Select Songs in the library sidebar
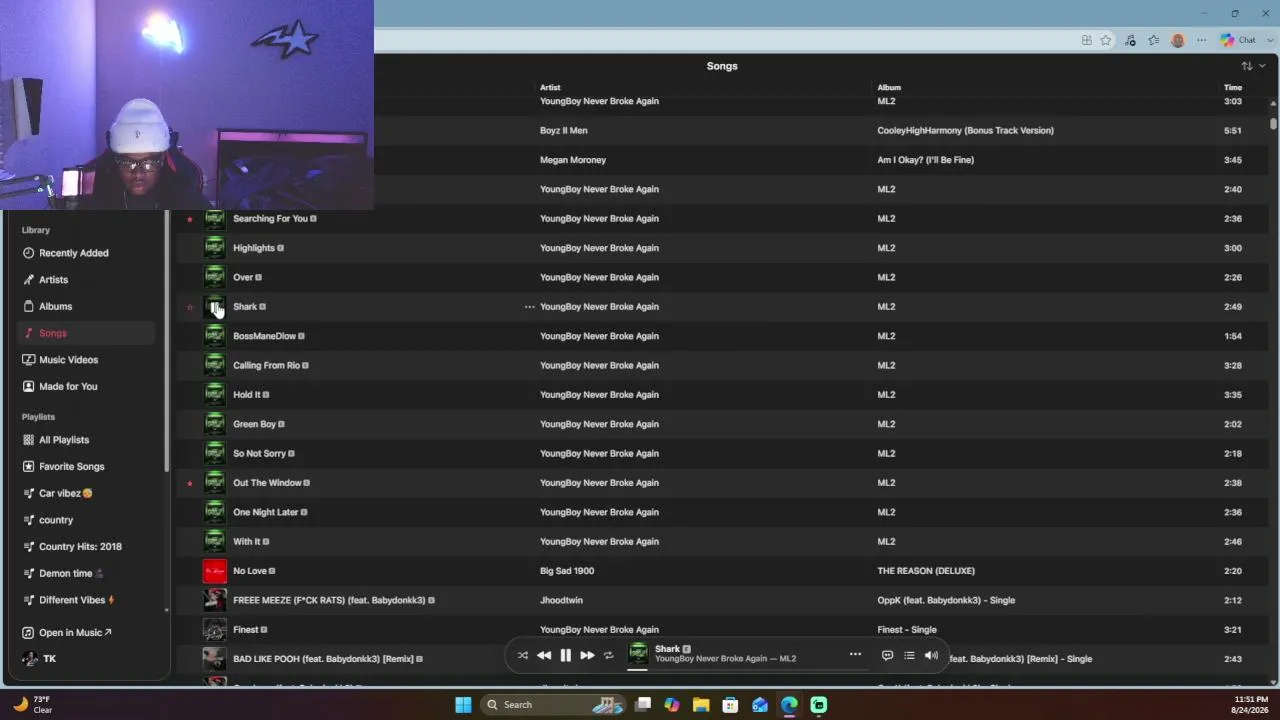The image size is (1280, 720). (x=87, y=333)
